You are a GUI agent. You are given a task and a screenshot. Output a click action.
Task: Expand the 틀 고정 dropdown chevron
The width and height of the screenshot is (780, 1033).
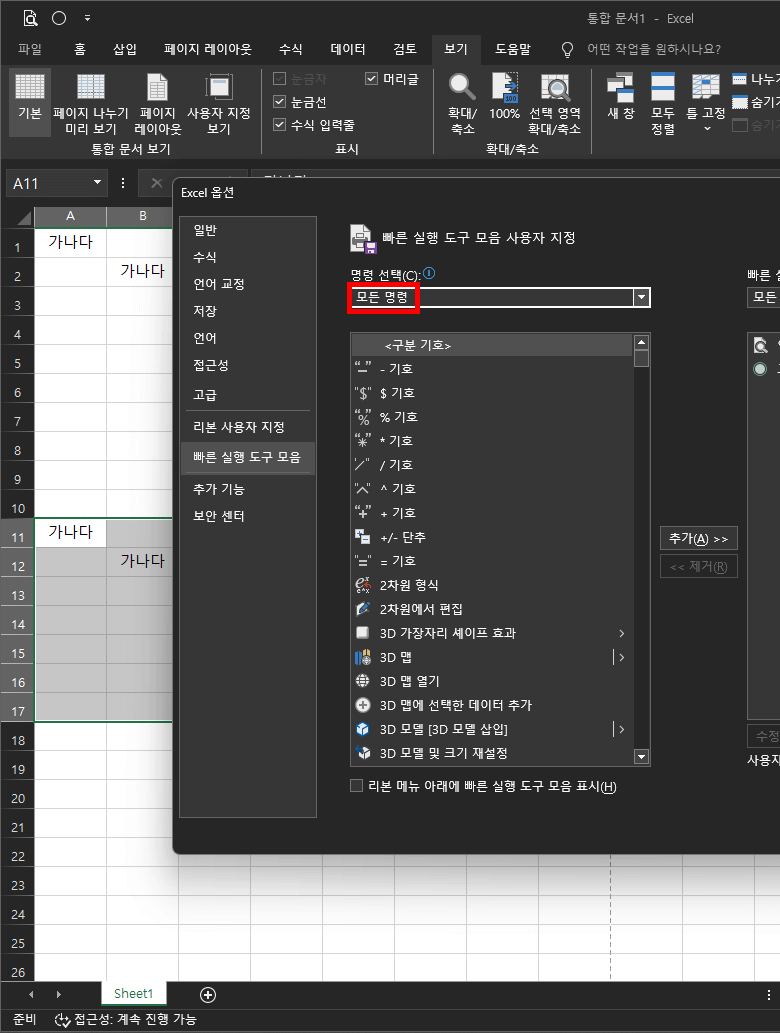pyautogui.click(x=708, y=129)
